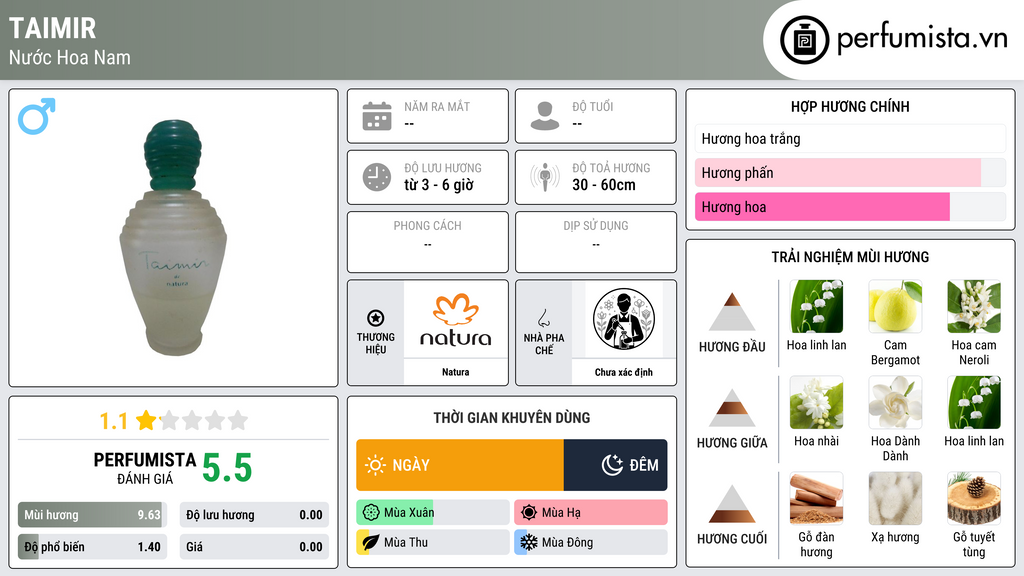Select Hoa linh lan middle note image
This screenshot has width=1024, height=576.
coord(974,402)
